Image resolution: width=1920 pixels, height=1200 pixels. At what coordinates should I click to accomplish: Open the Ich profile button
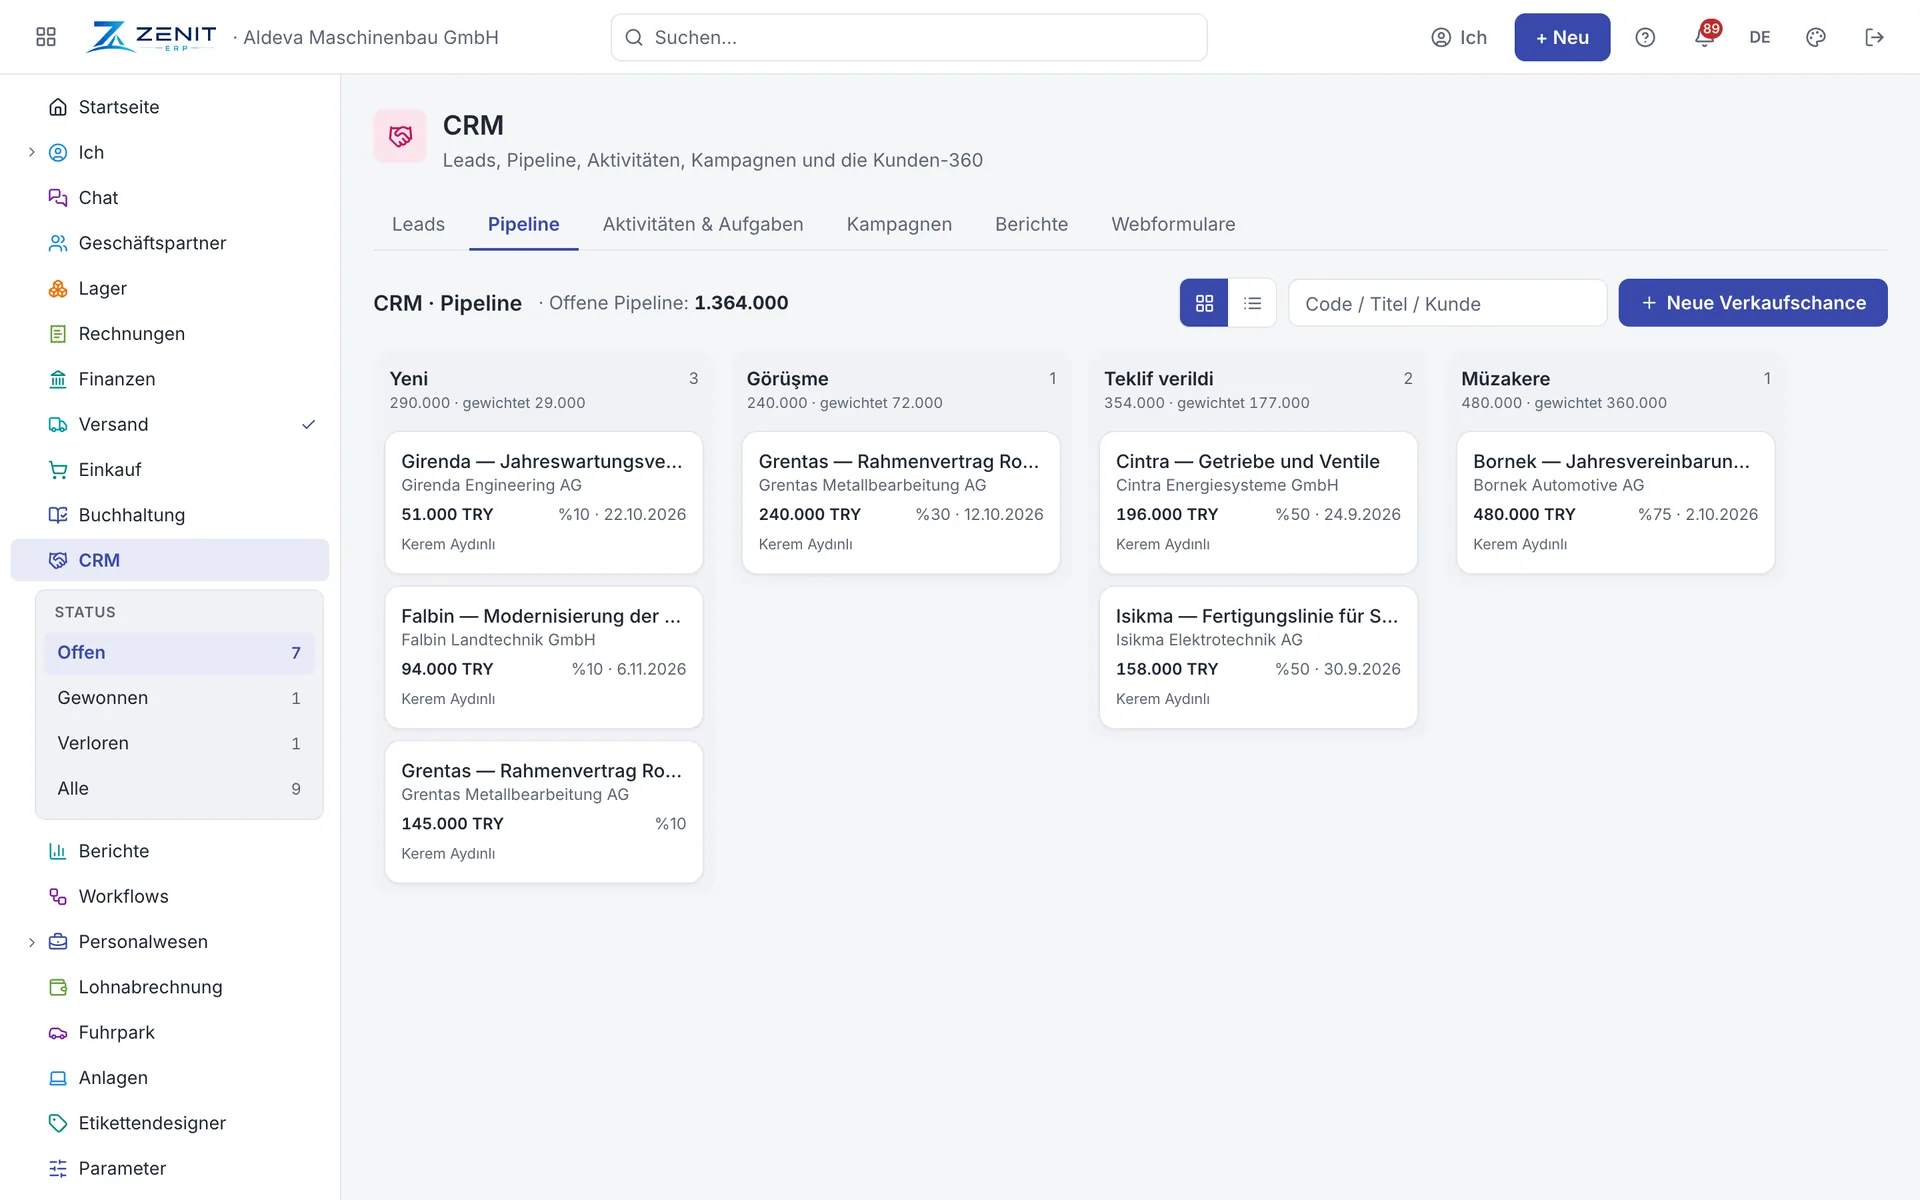1459,37
